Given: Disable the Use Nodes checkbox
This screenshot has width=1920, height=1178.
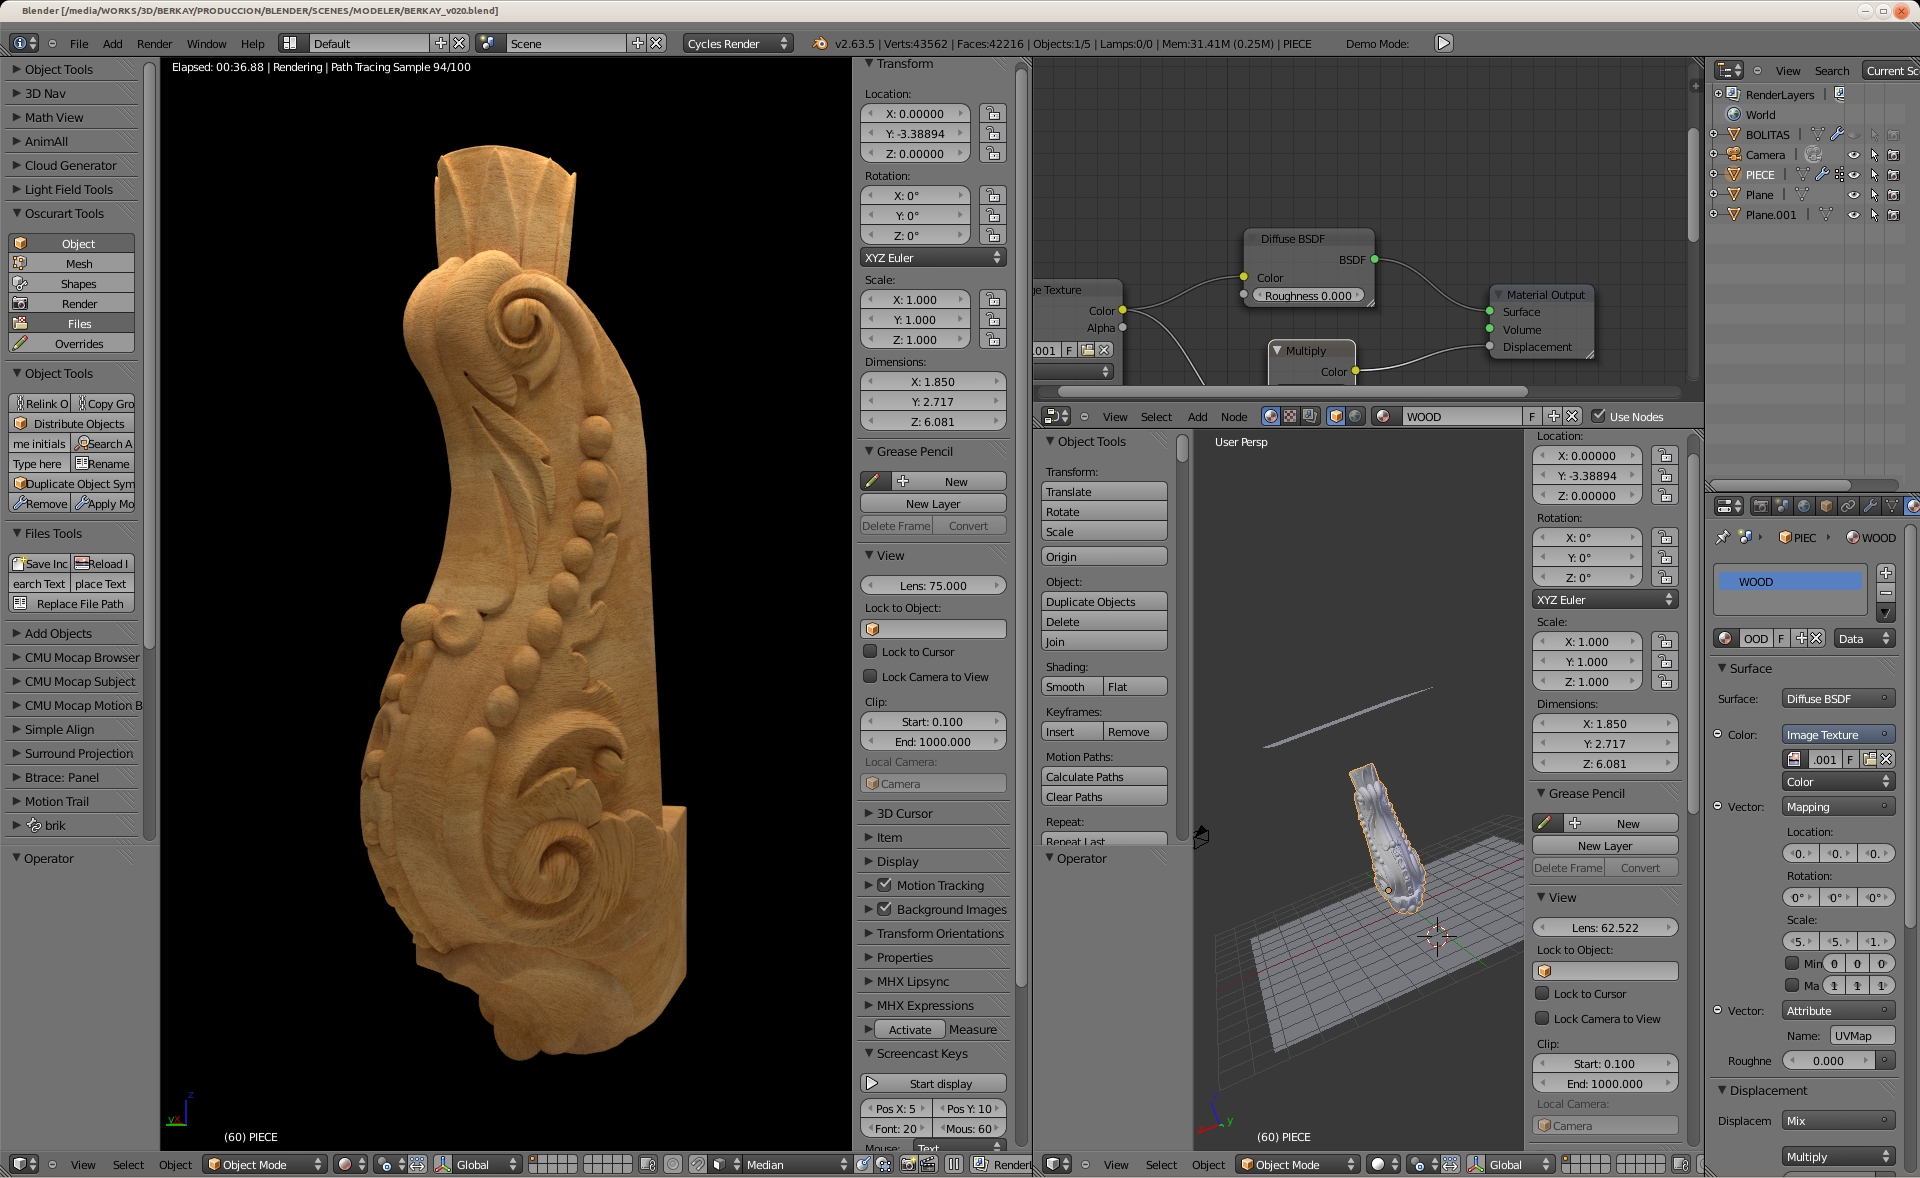Looking at the screenshot, I should click(1598, 416).
